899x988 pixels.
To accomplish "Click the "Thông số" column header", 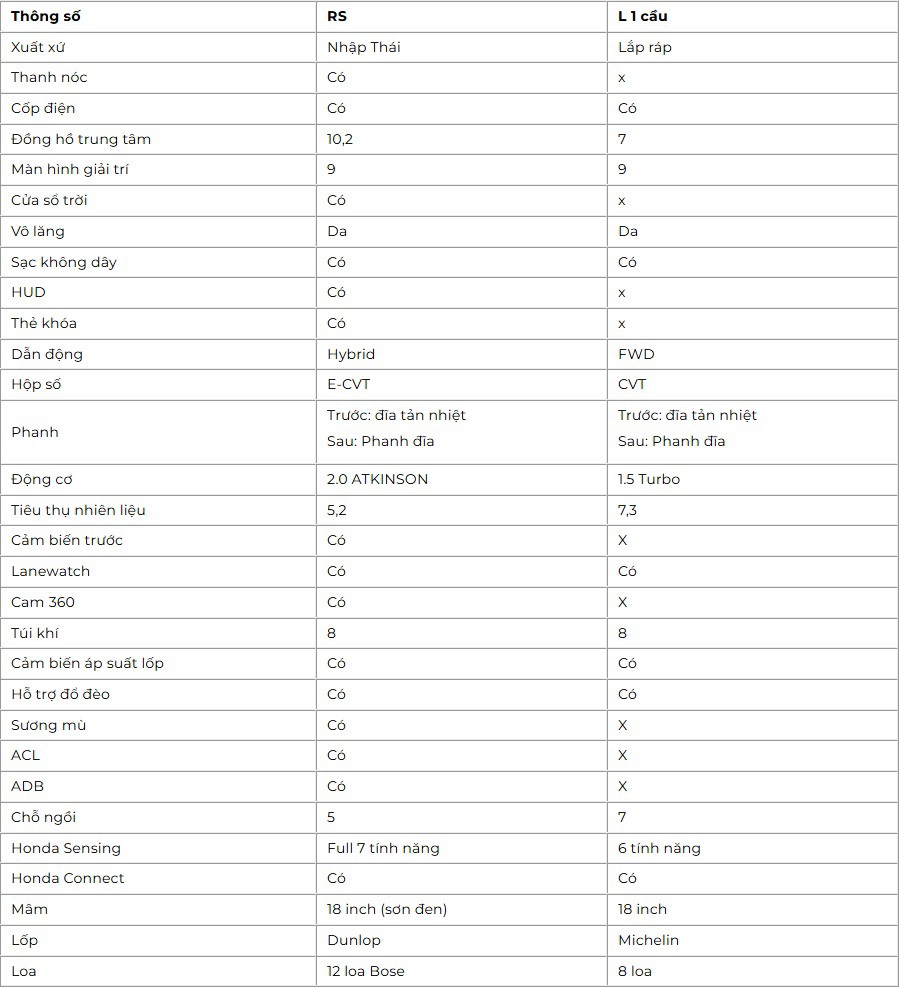I will point(46,17).
